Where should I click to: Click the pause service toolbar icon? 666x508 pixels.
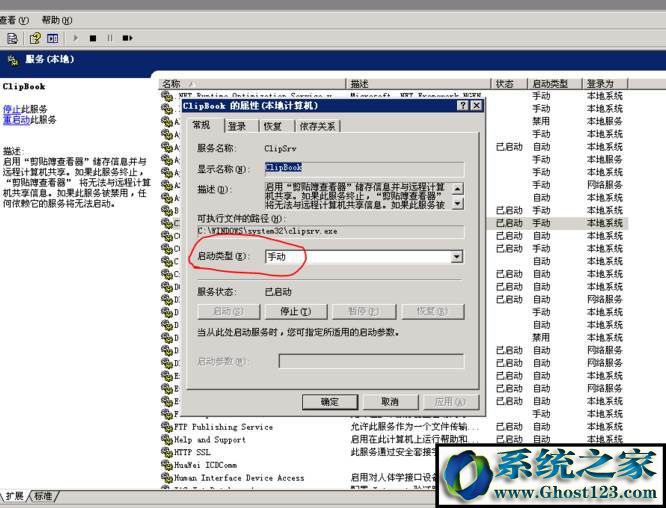point(110,38)
